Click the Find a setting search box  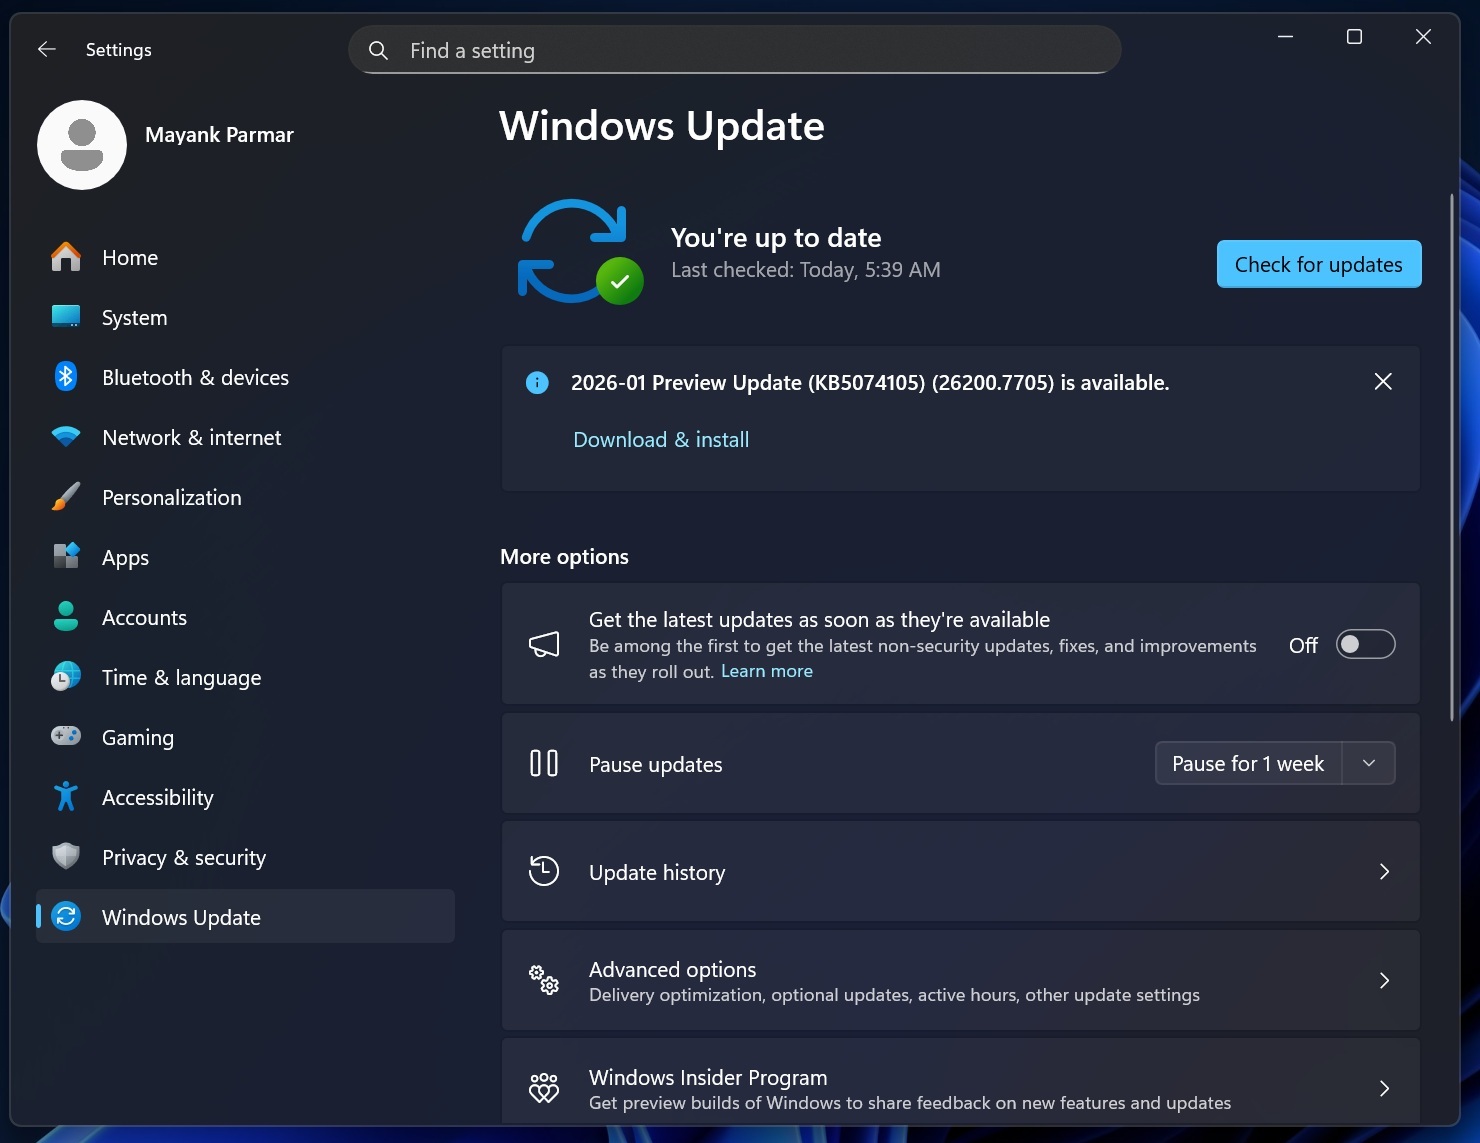tap(734, 49)
